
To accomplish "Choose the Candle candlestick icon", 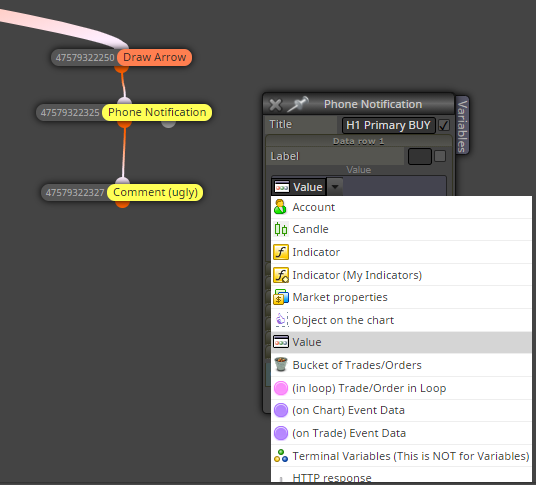I will coord(281,229).
